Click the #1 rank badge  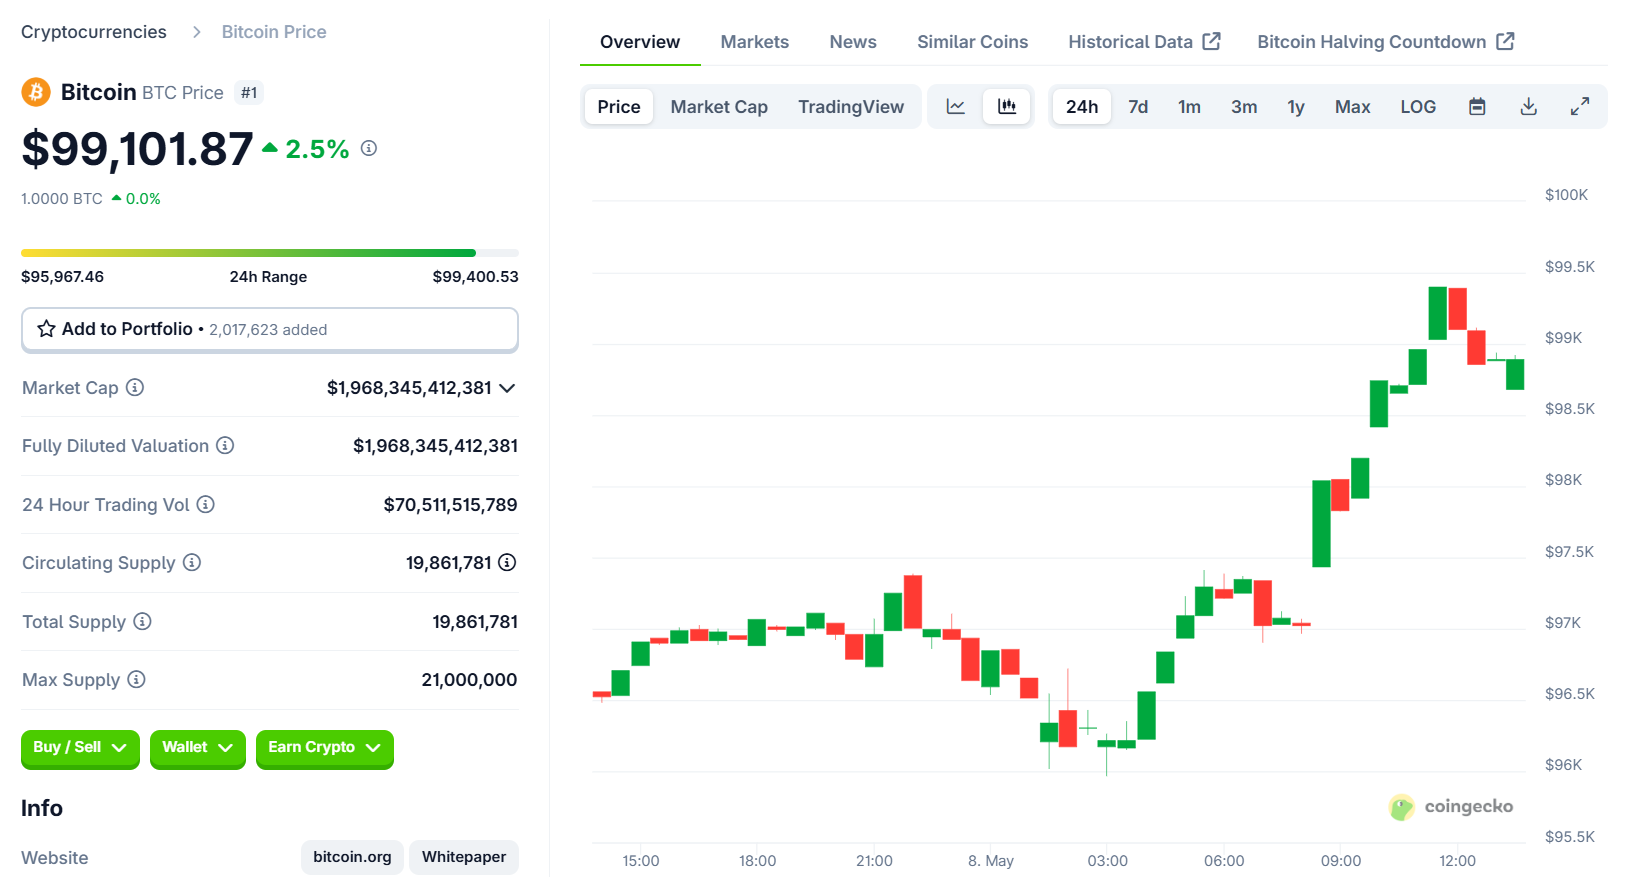click(249, 93)
